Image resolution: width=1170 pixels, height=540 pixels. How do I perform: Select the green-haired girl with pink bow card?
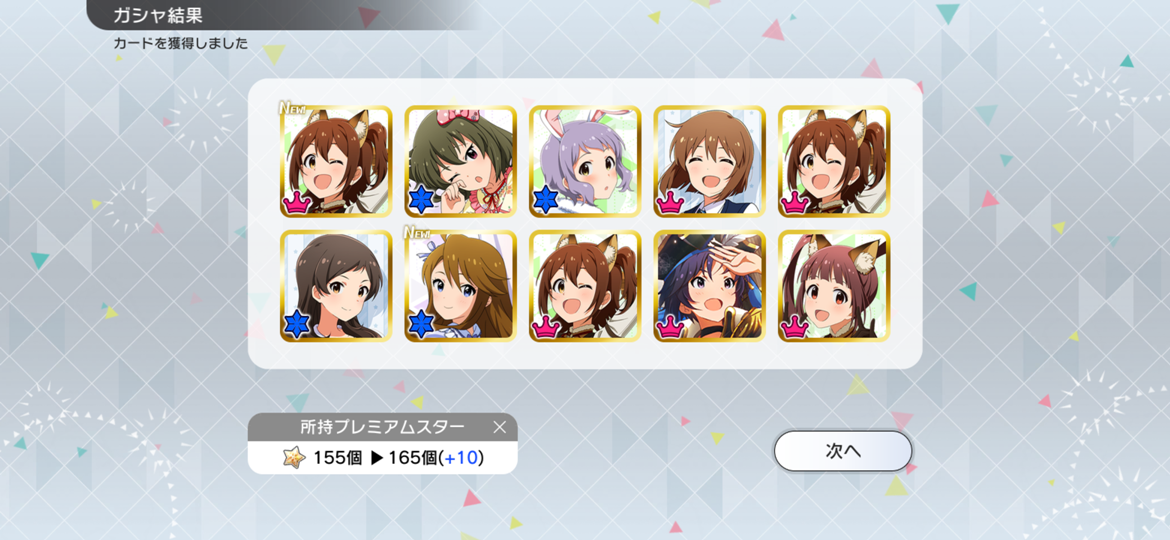click(x=460, y=162)
